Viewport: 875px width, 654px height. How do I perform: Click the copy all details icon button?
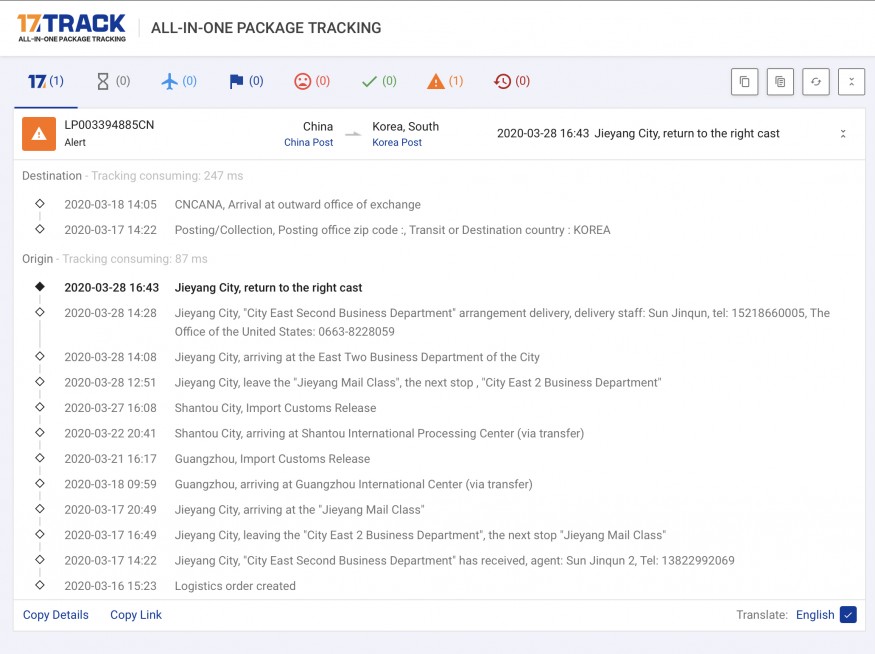pos(780,82)
